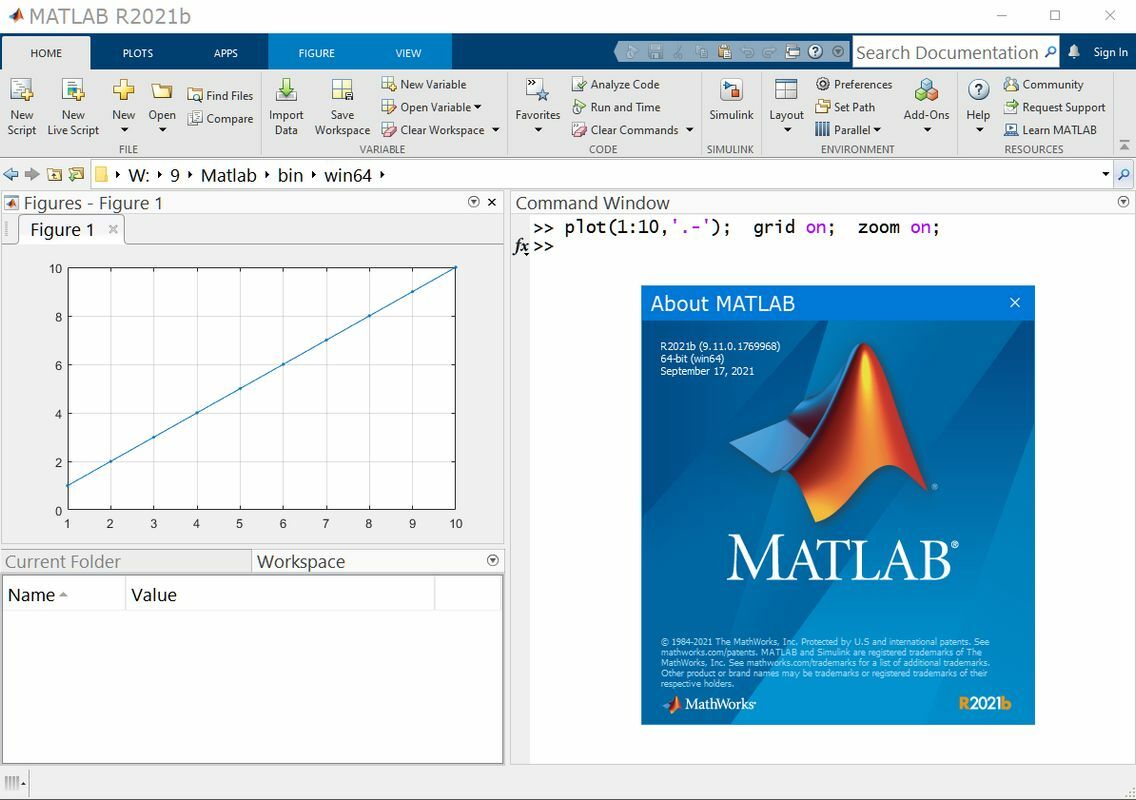The width and height of the screenshot is (1136, 800).
Task: Open the Add-Ons icon
Action: (x=926, y=92)
